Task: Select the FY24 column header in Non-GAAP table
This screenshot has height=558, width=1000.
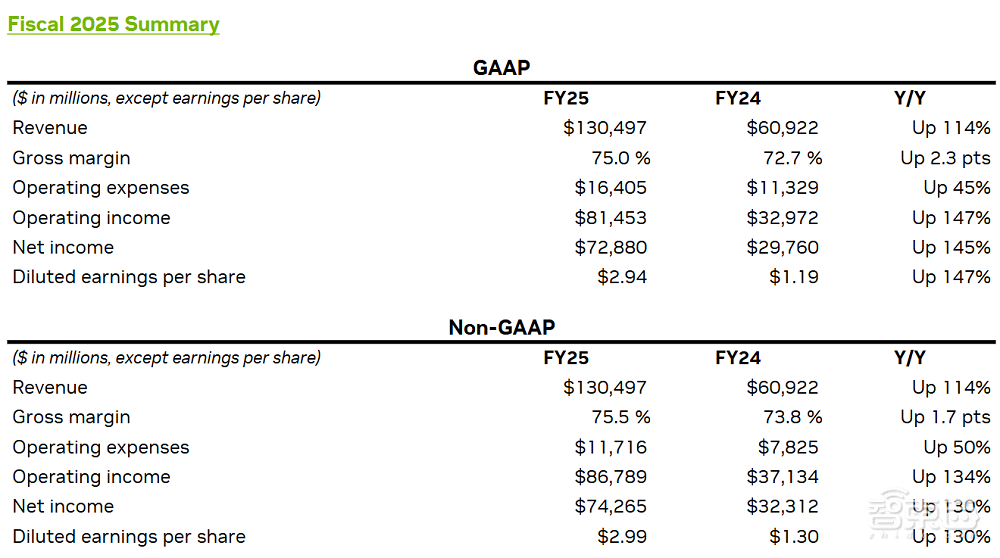Action: tap(738, 358)
